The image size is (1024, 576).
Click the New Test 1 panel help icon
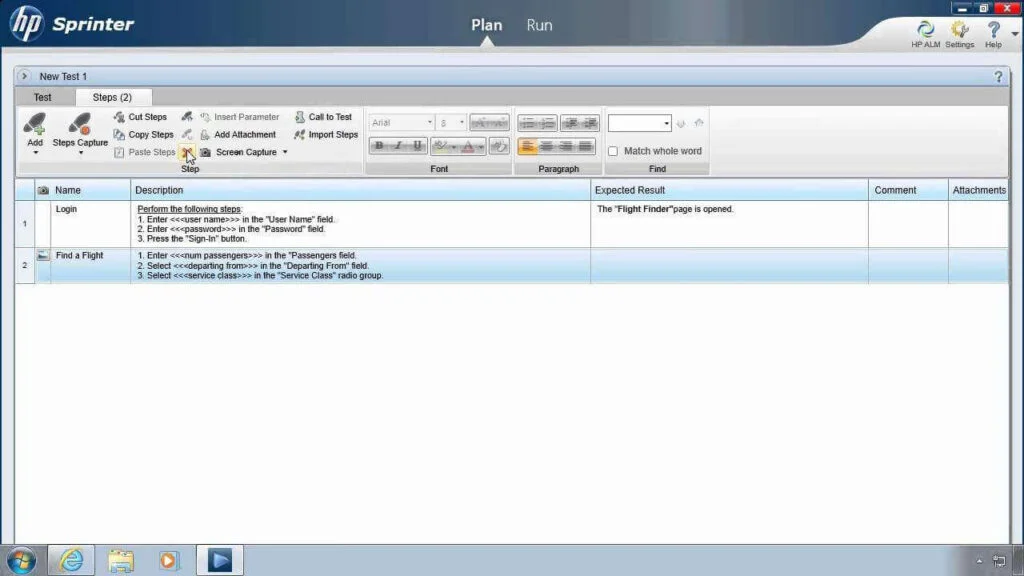tap(999, 76)
